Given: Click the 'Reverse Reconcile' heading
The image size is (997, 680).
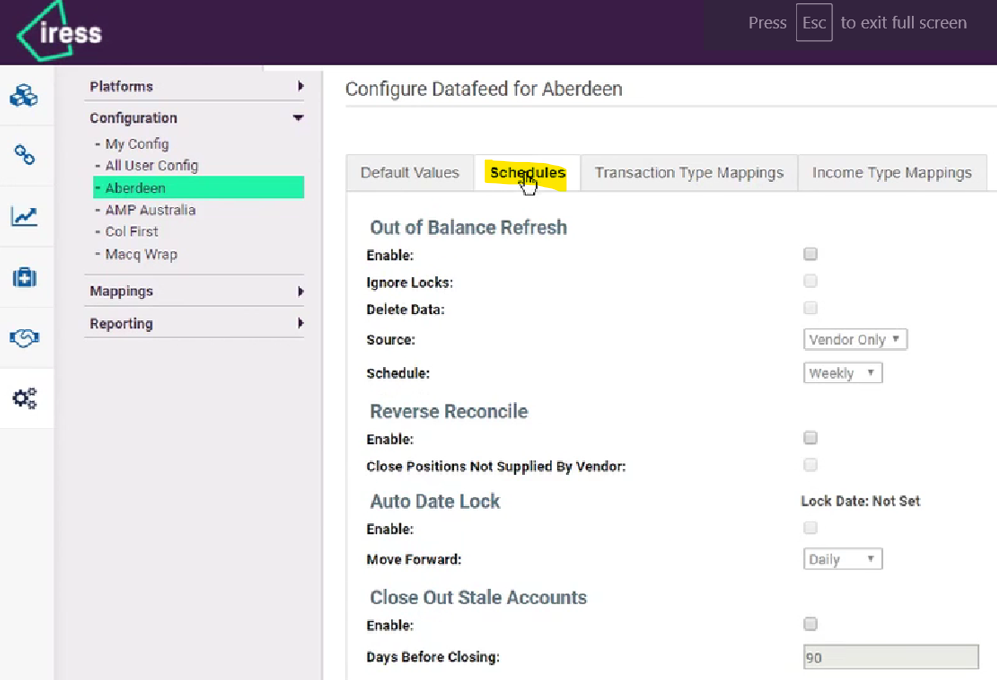Looking at the screenshot, I should [449, 411].
